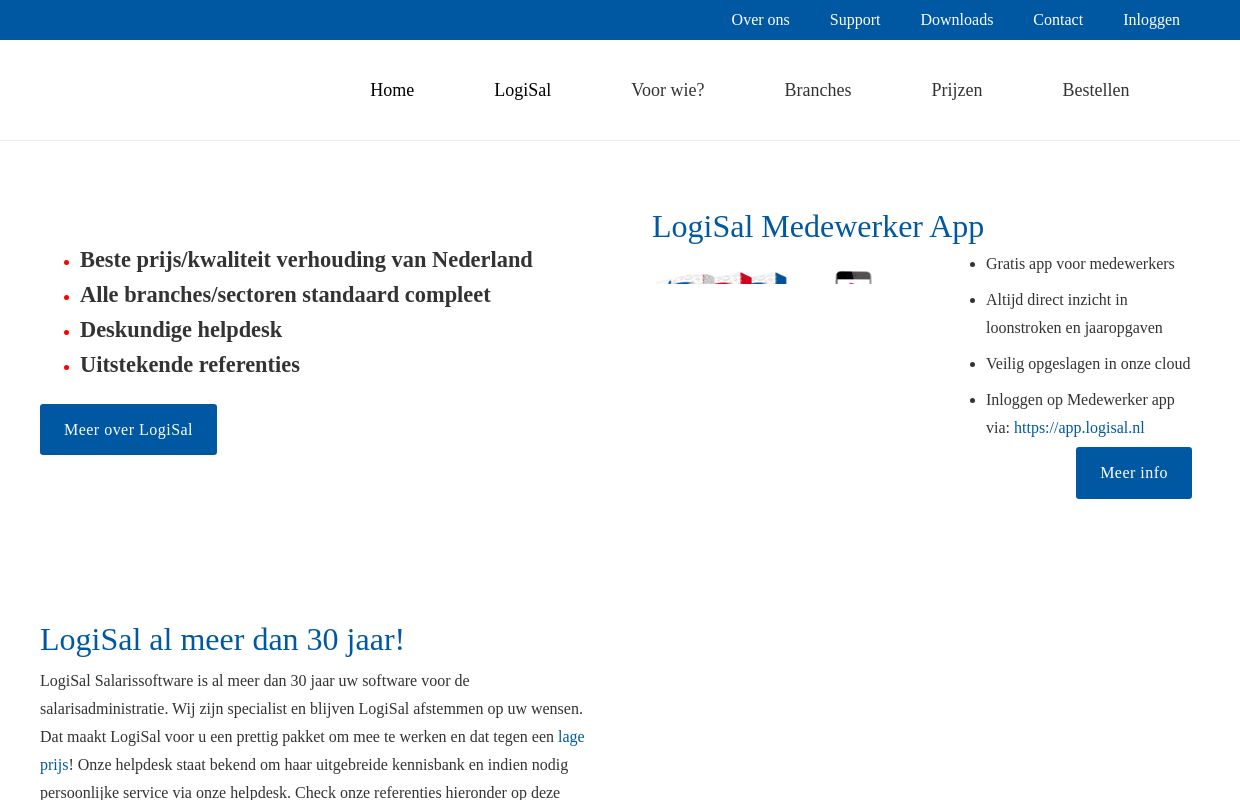Go to the Home page
The width and height of the screenshot is (1240, 800).
pos(392,90)
